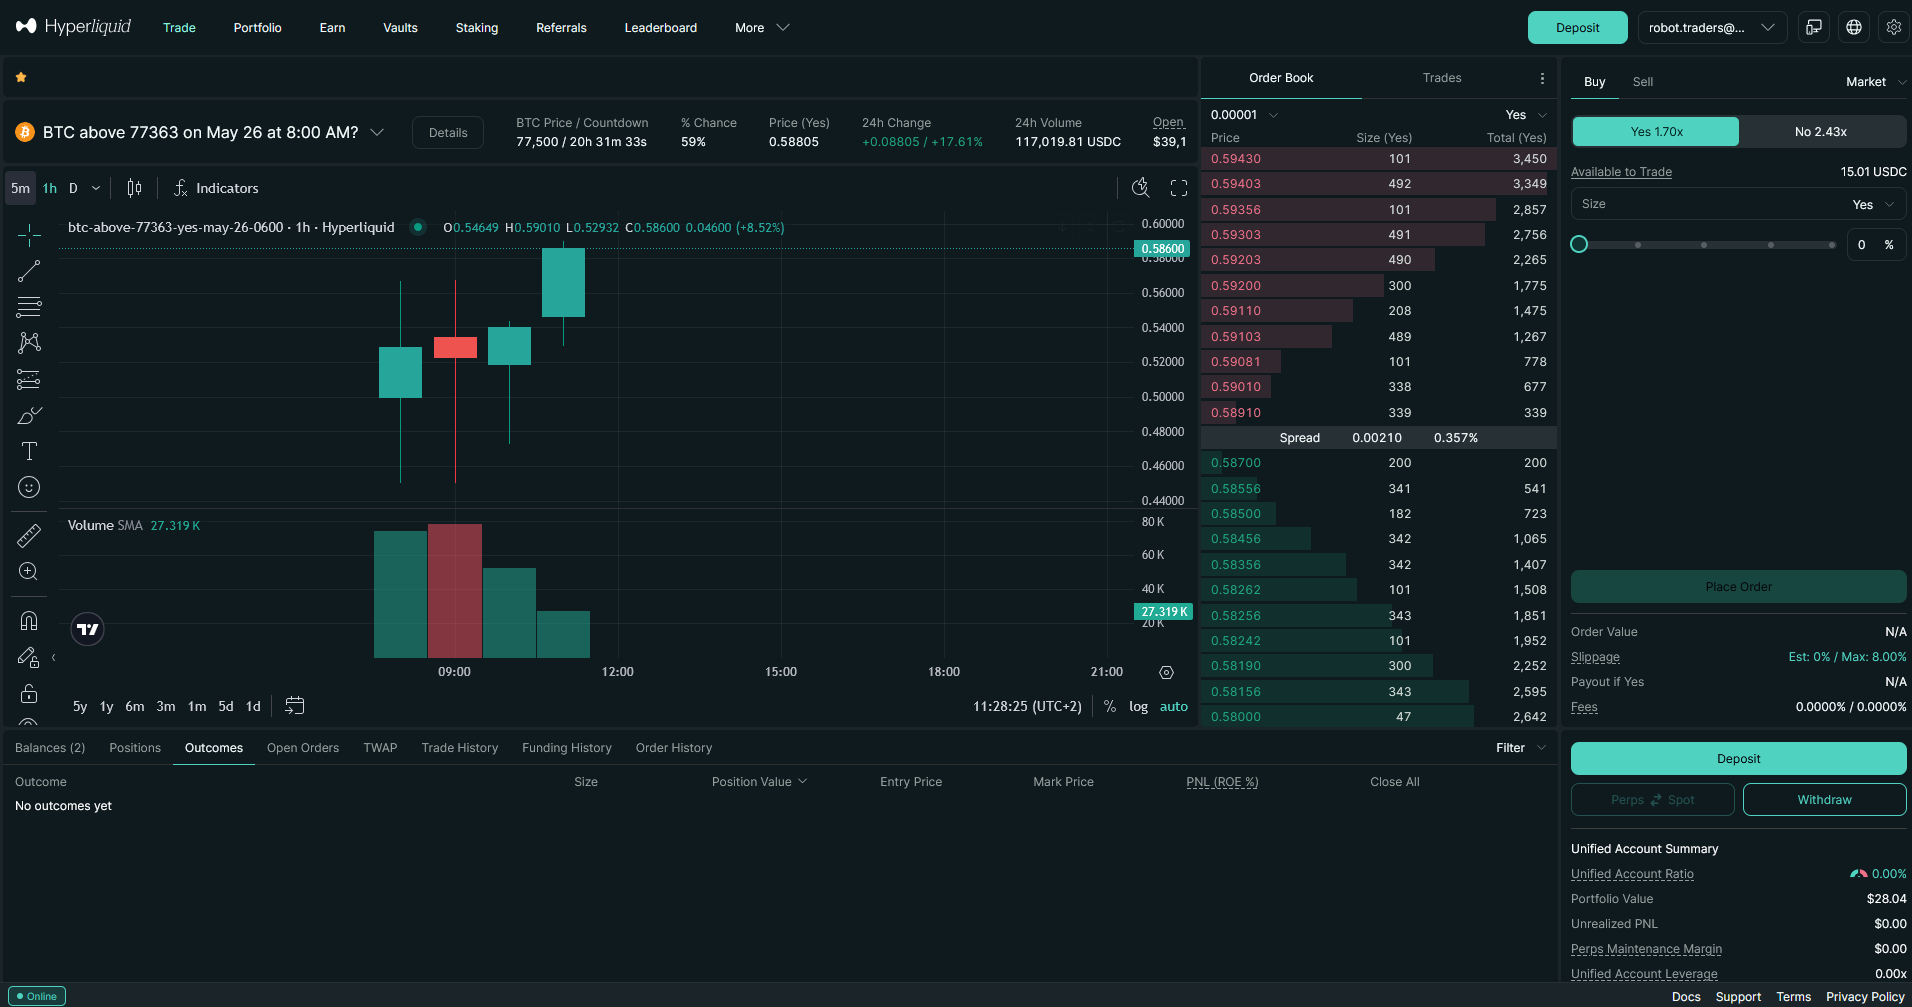Select the trend line drawing tool
Image resolution: width=1912 pixels, height=1007 pixels.
[29, 271]
